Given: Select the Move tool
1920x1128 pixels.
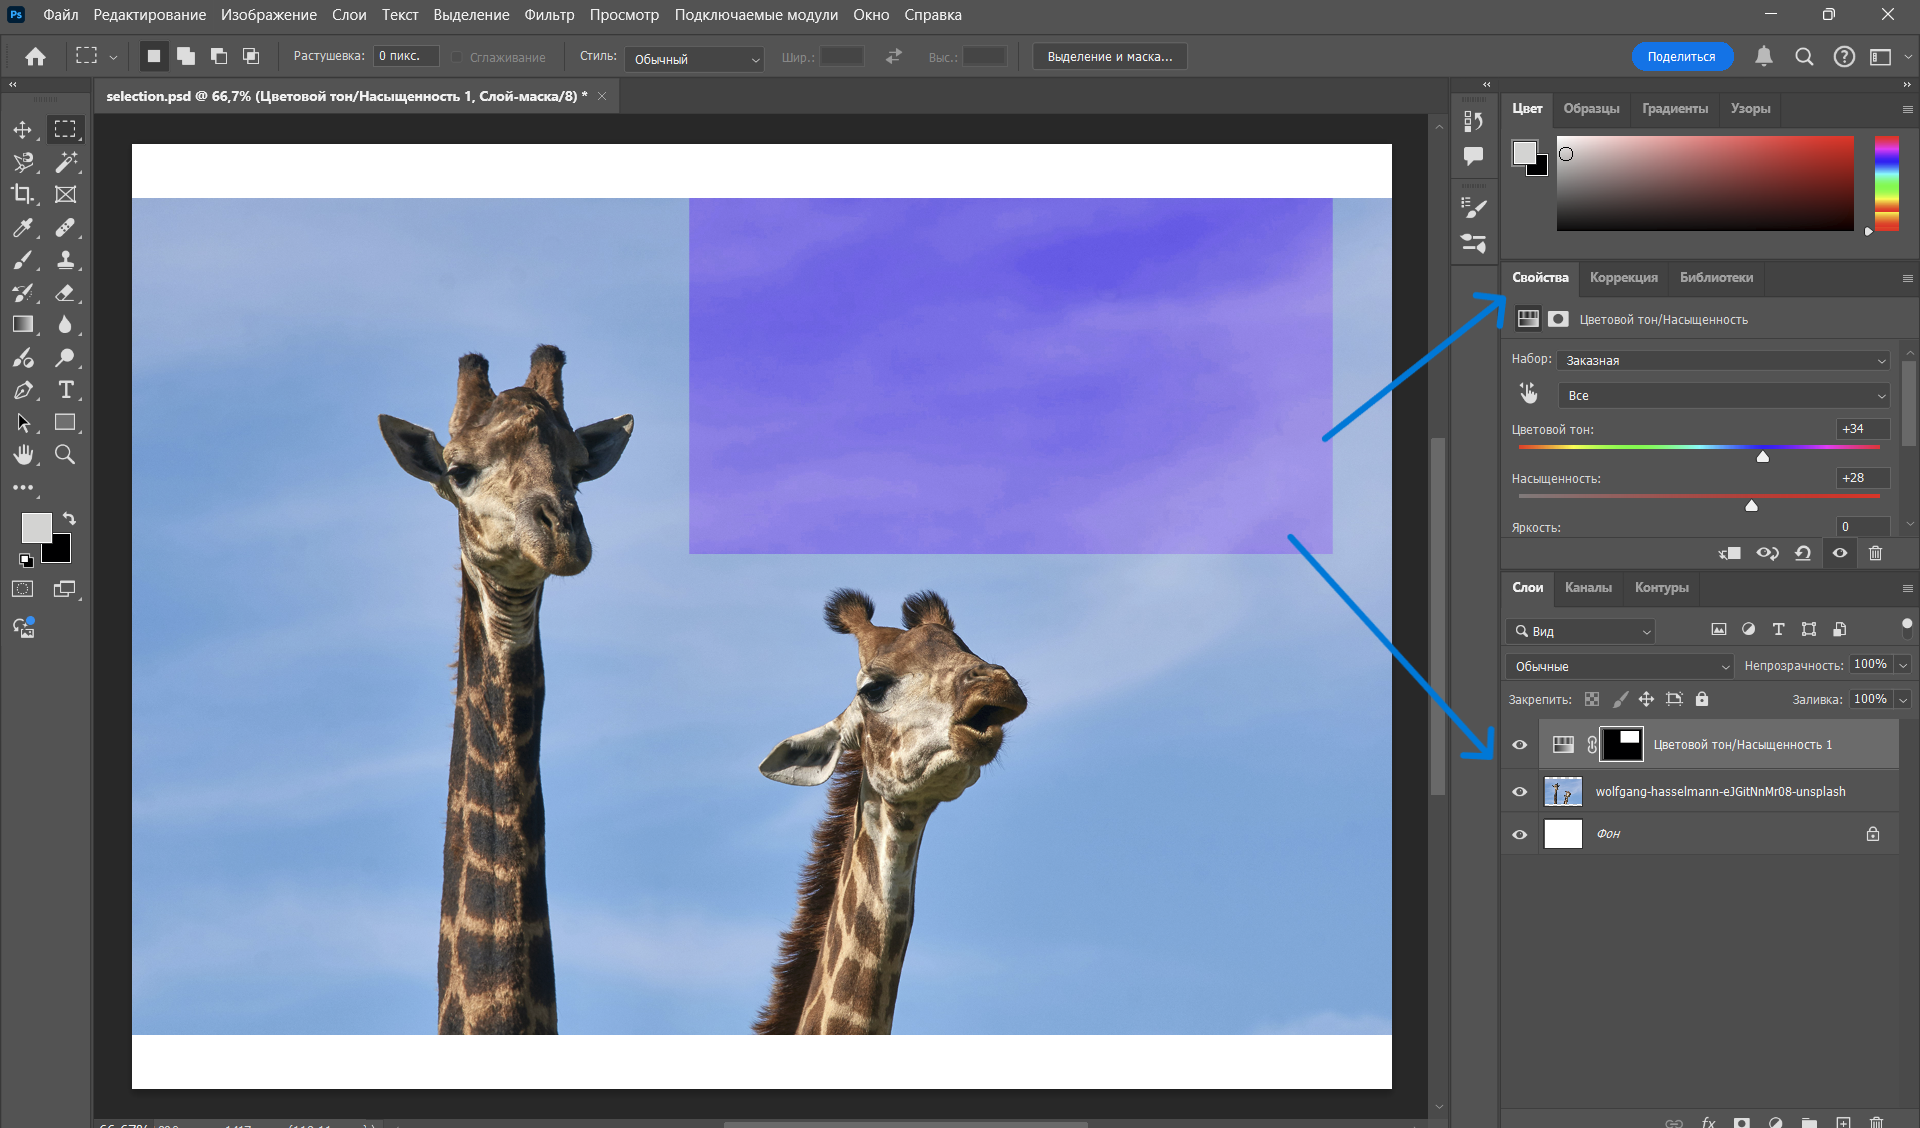Looking at the screenshot, I should tap(22, 130).
